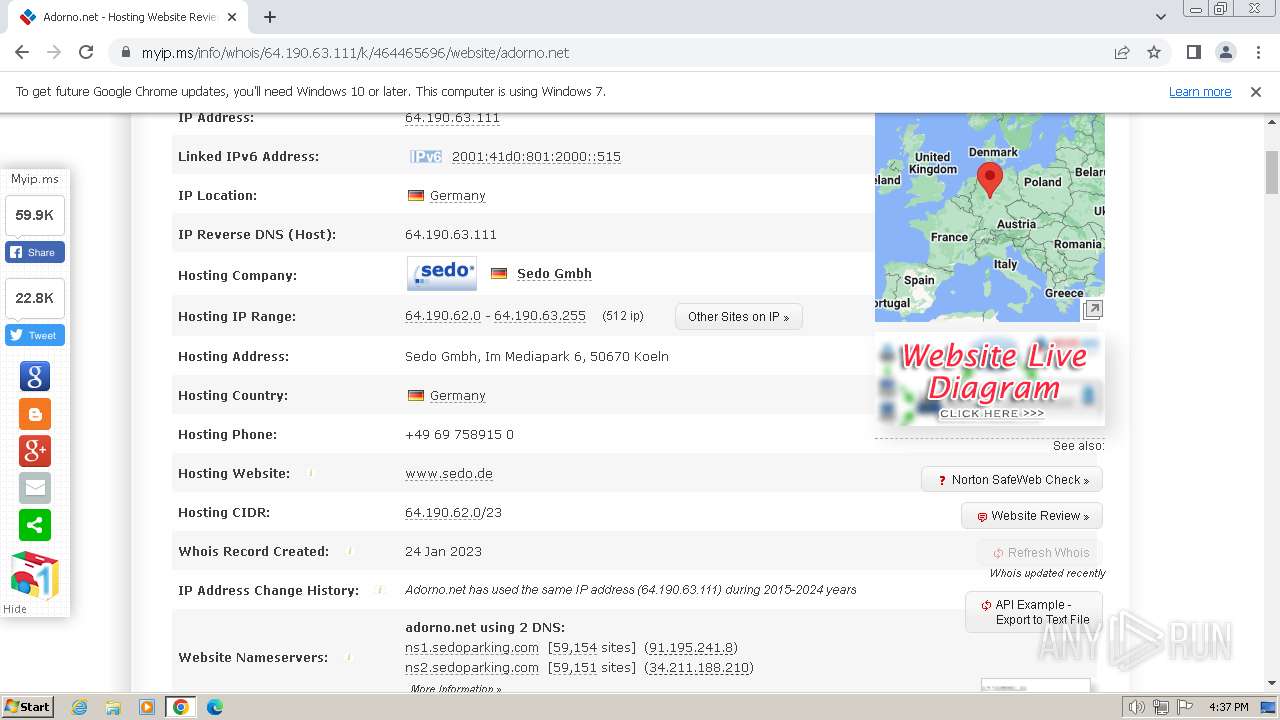The width and height of the screenshot is (1280, 720).
Task: Click the IP address 64.190.63.111 link
Action: pyautogui.click(x=452, y=118)
